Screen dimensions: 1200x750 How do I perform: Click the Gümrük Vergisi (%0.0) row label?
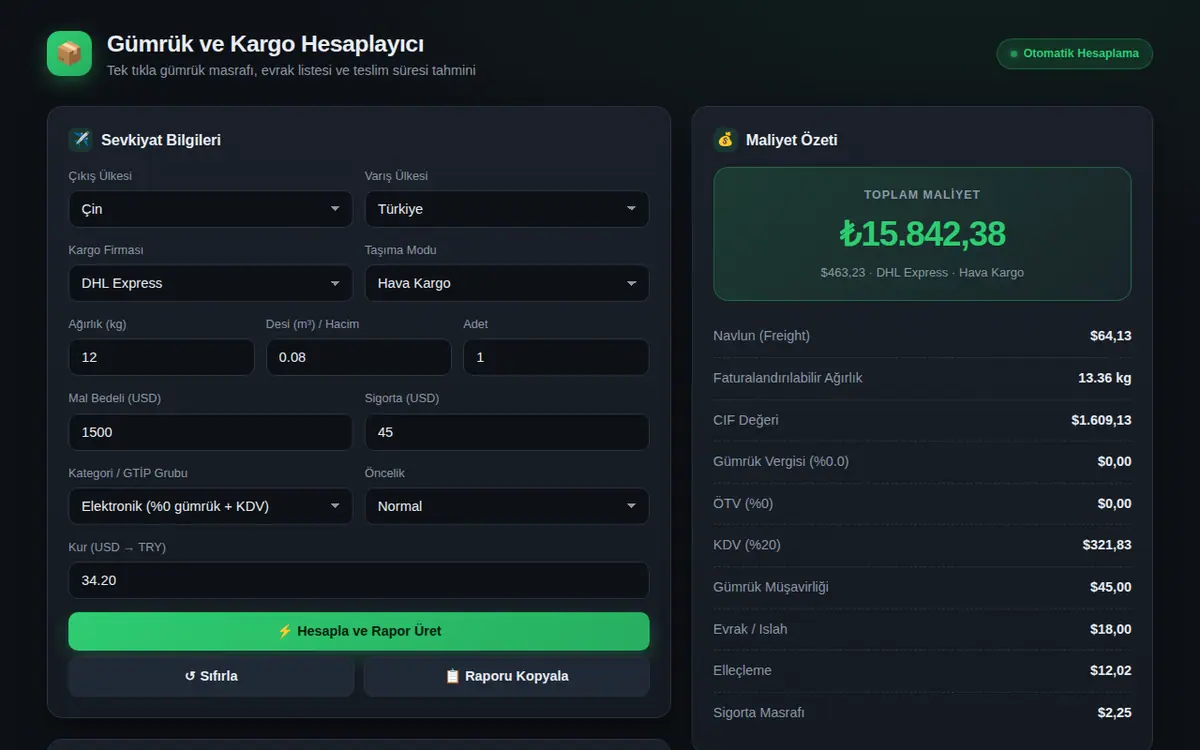781,461
